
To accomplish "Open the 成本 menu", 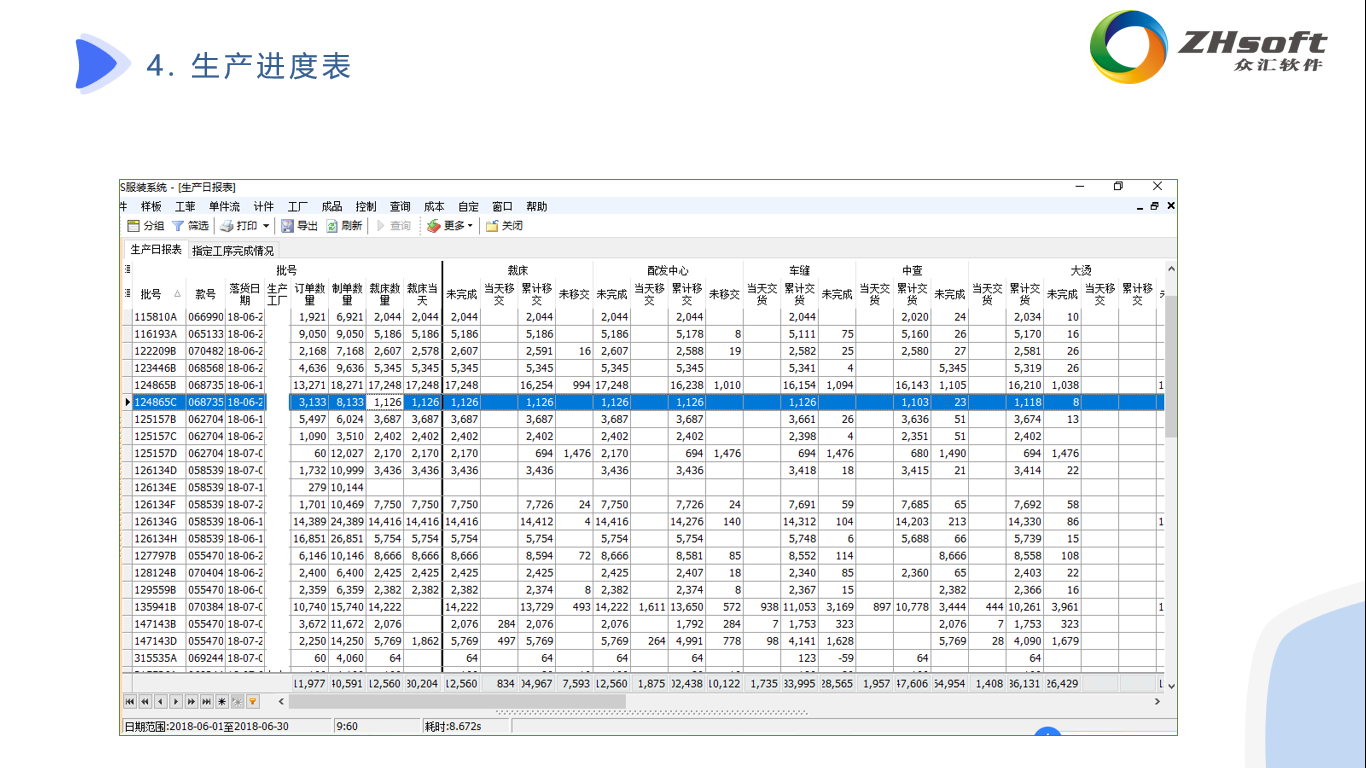I will pos(434,207).
